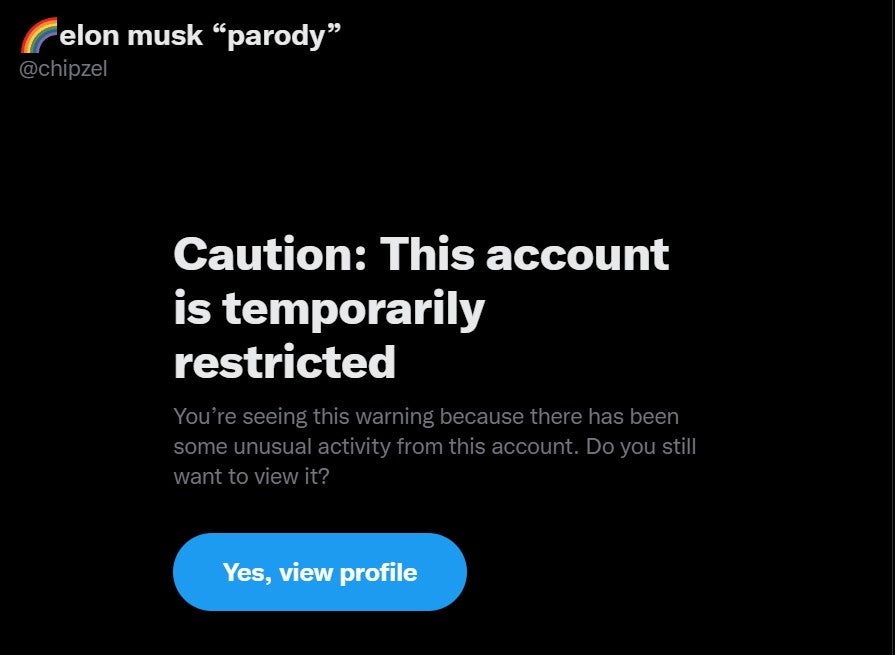Click the unusual activity explanation paragraph

tap(435, 446)
